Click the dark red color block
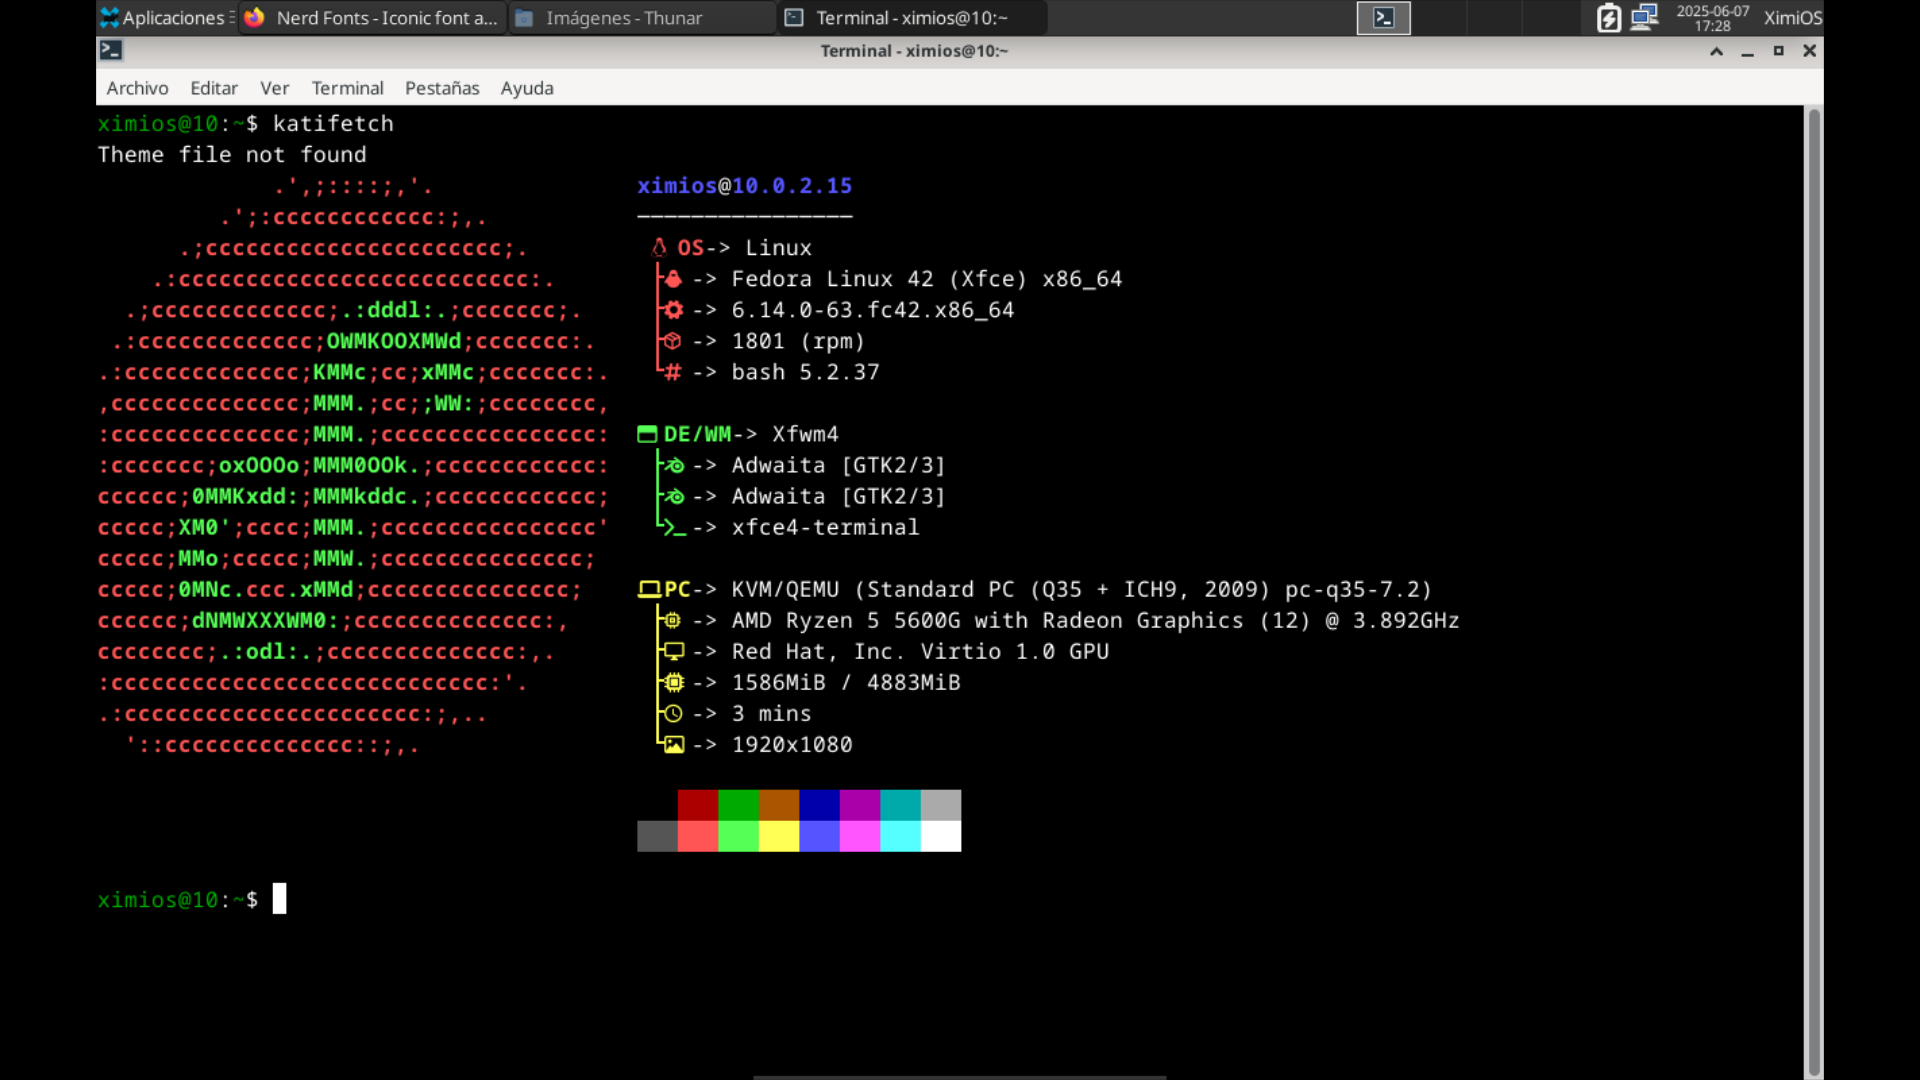1920x1080 pixels. click(x=698, y=805)
